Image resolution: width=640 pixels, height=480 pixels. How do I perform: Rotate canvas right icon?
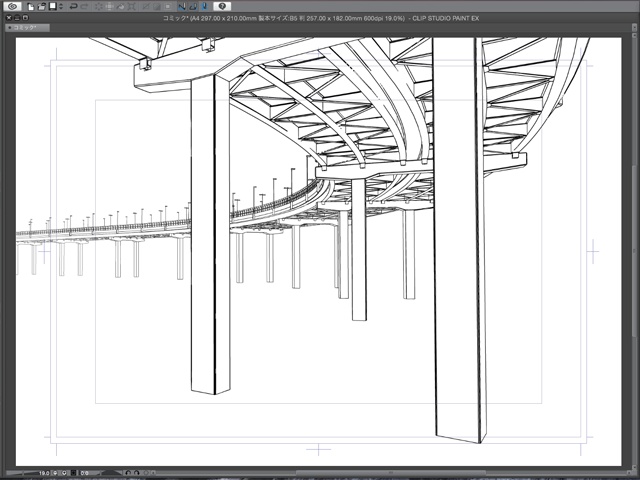click(136, 473)
